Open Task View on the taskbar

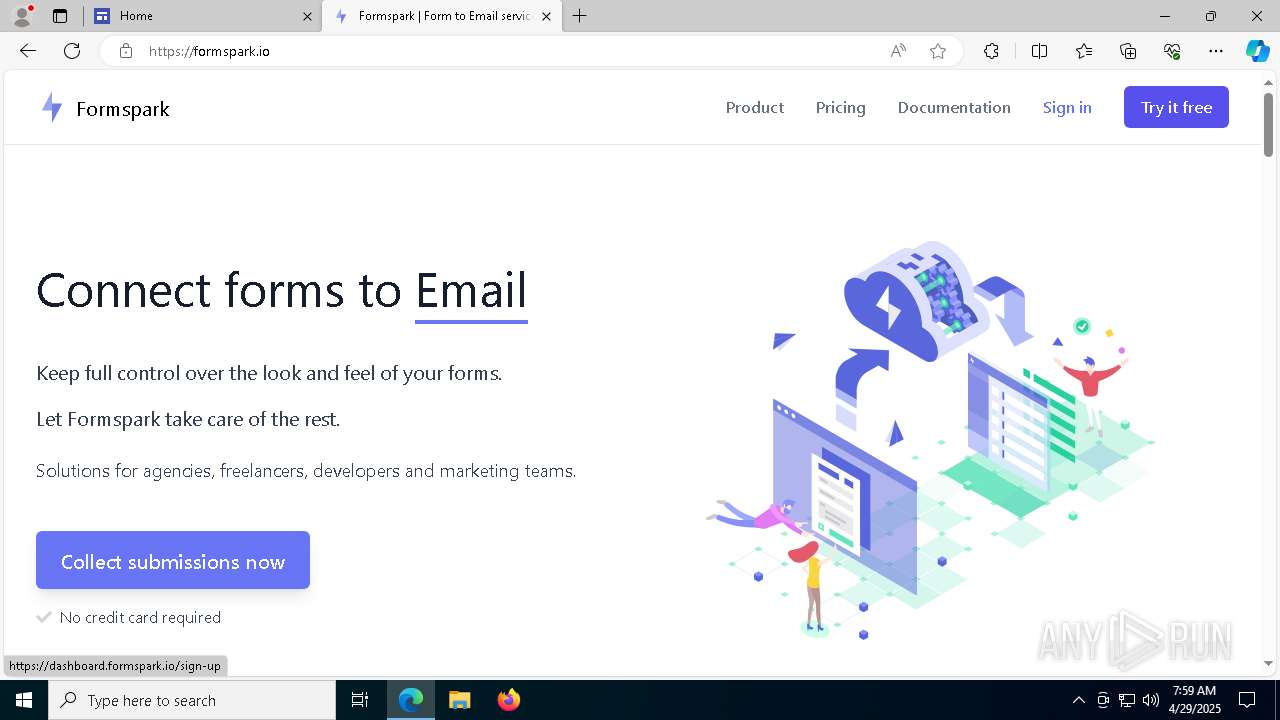(x=360, y=700)
